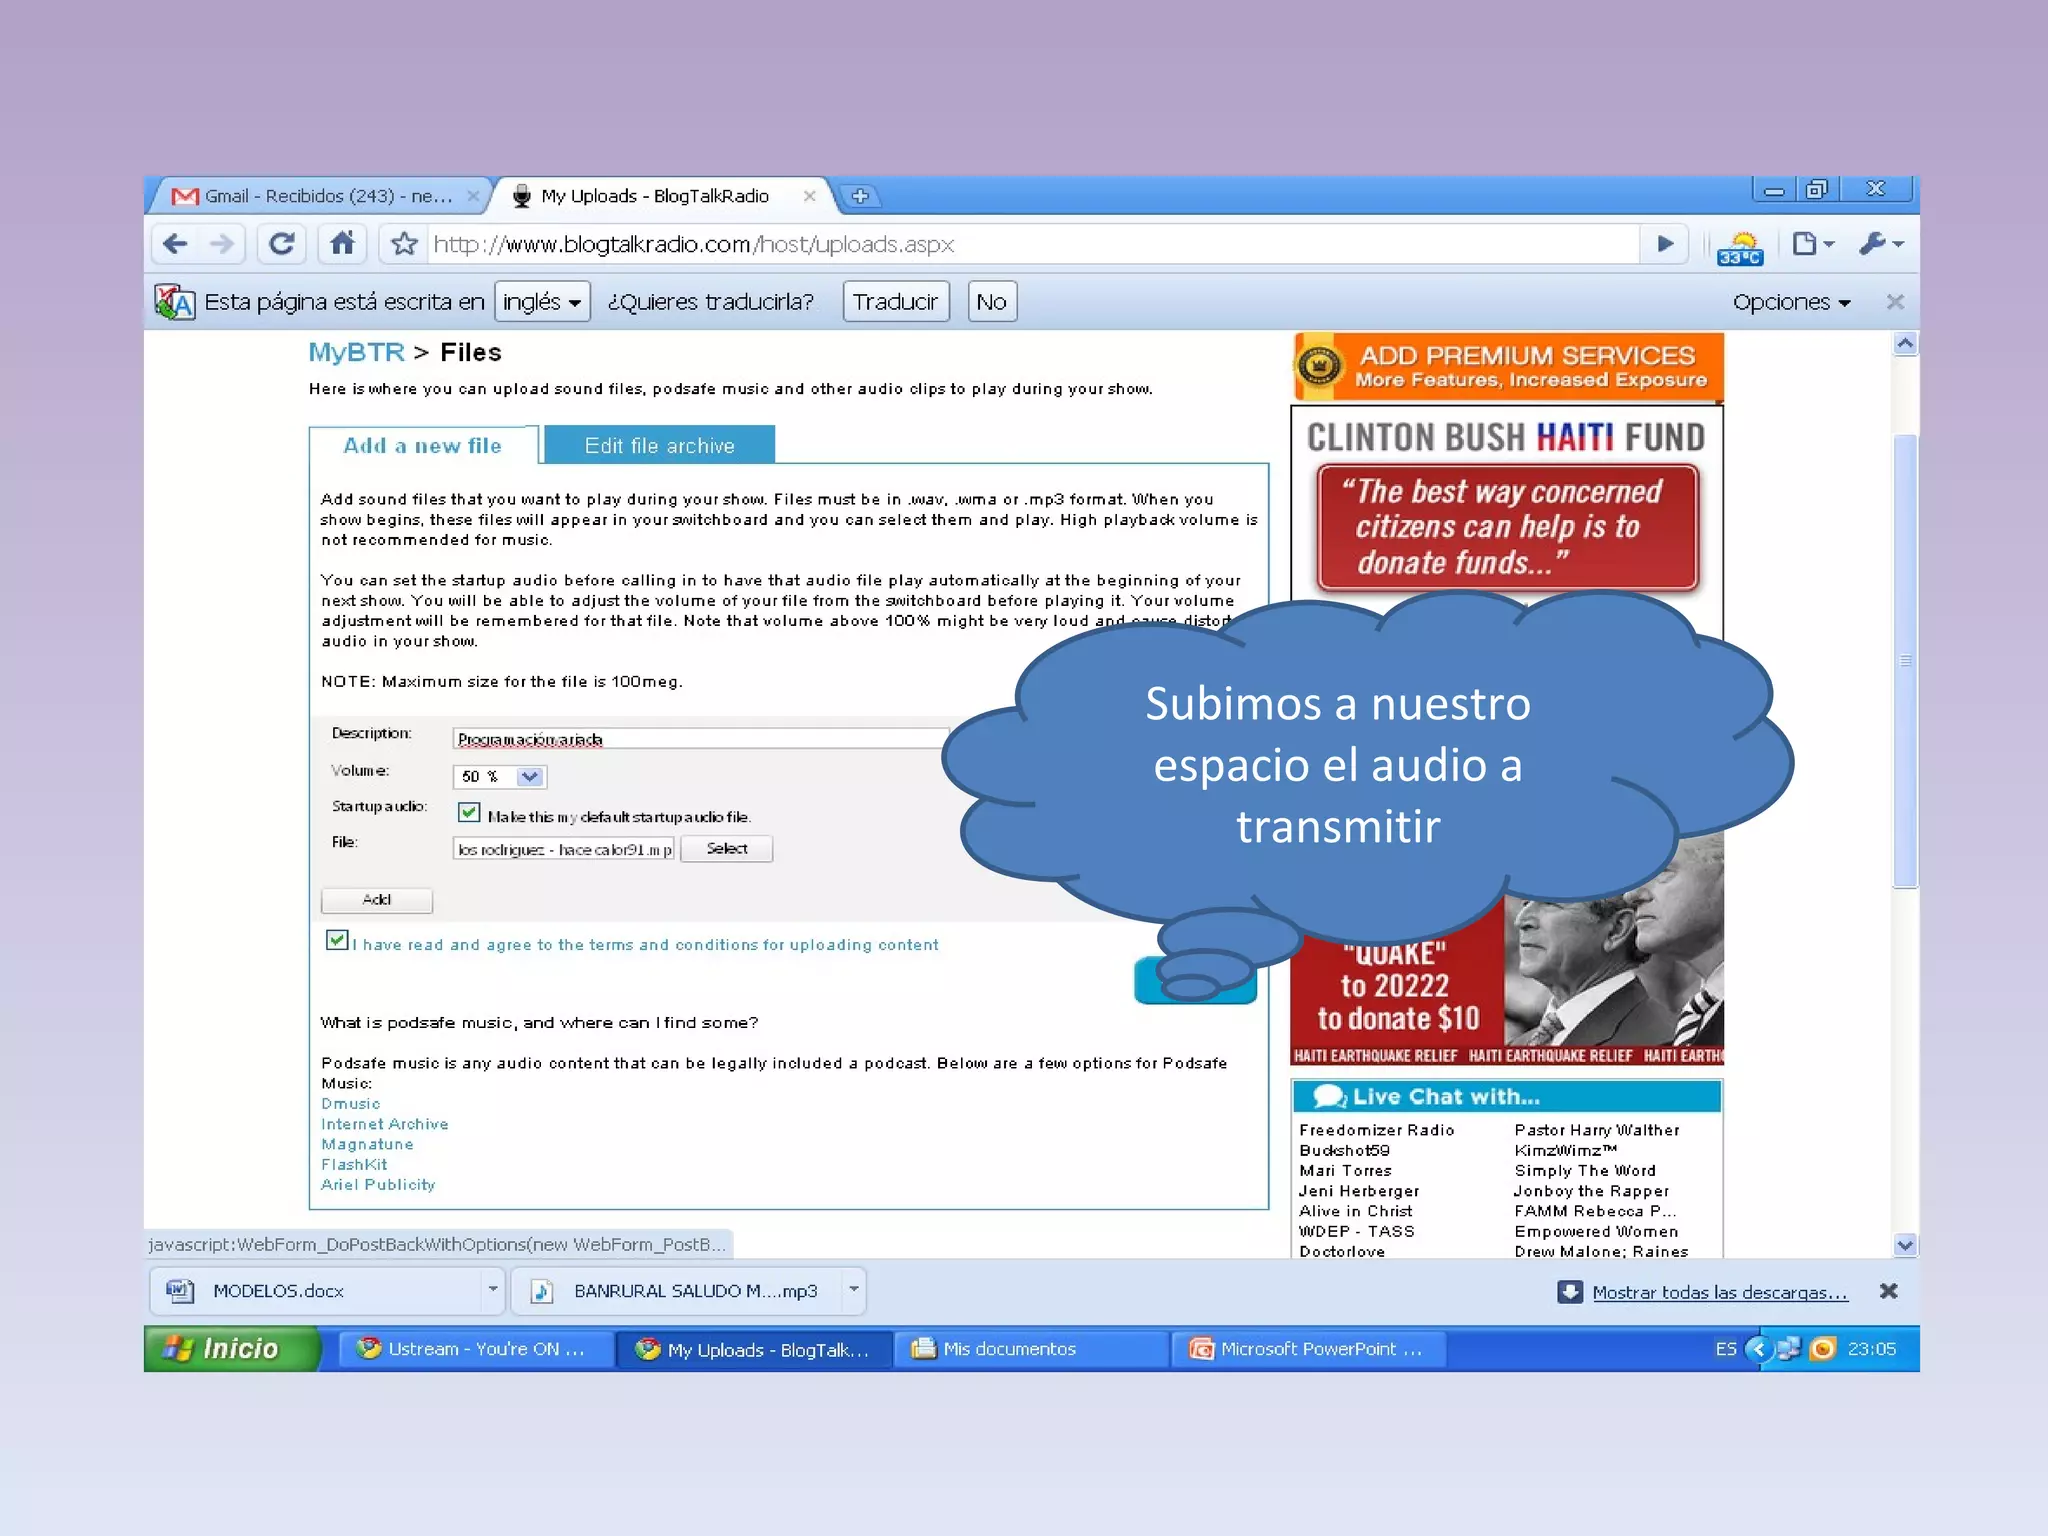Viewport: 2048px width, 1536px height.
Task: Open the inglés language dropdown
Action: pyautogui.click(x=542, y=302)
